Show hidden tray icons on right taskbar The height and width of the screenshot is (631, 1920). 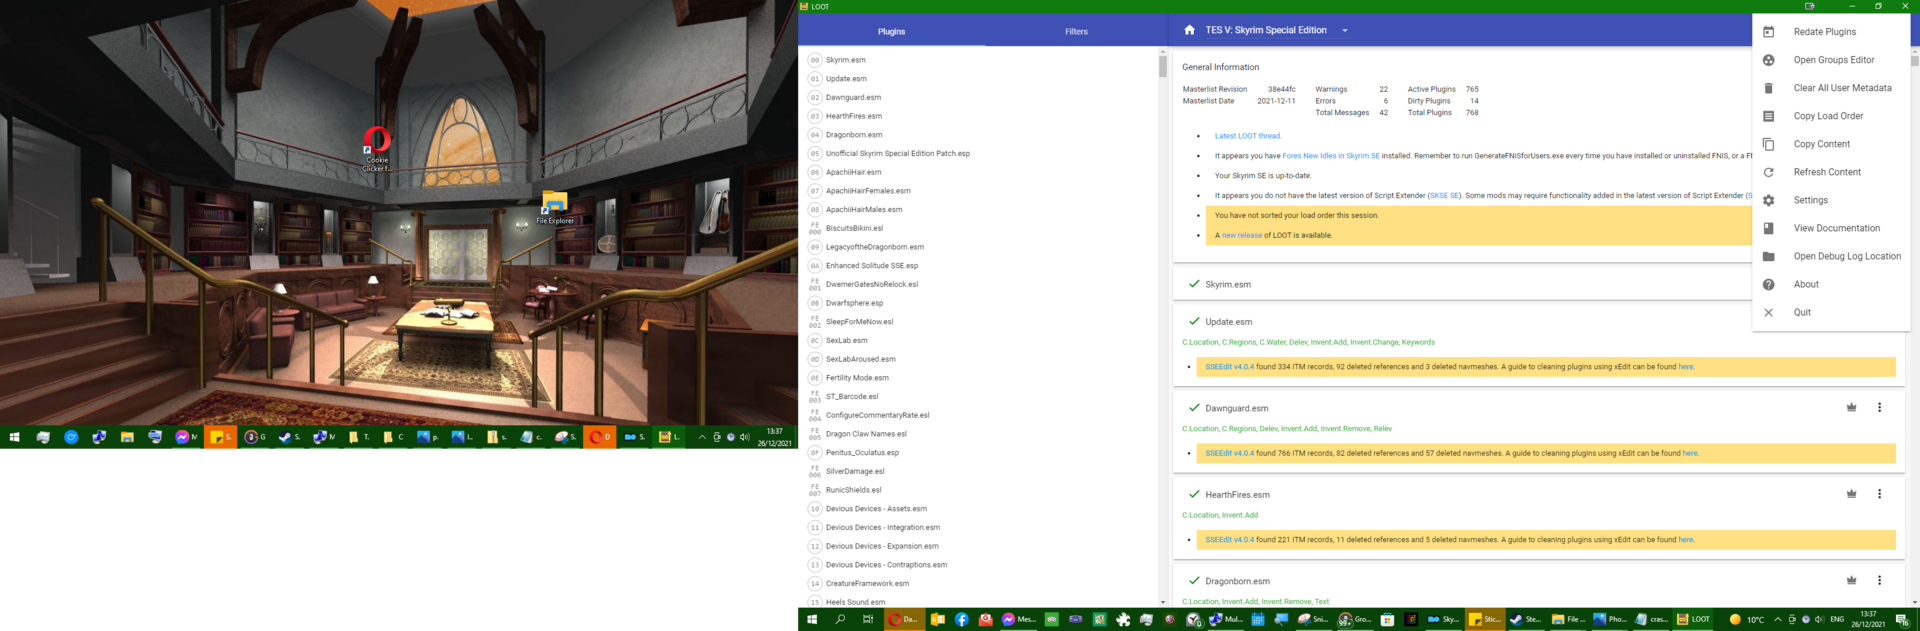pyautogui.click(x=1778, y=620)
